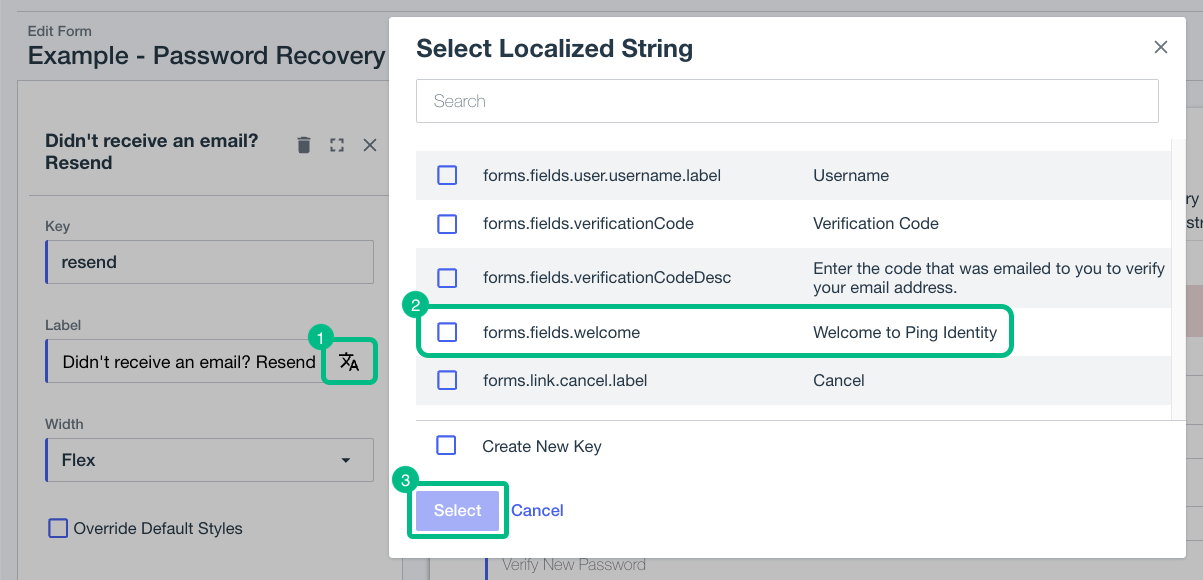The image size is (1203, 580).
Task: Close the field editor with the X icon
Action: pyautogui.click(x=369, y=144)
